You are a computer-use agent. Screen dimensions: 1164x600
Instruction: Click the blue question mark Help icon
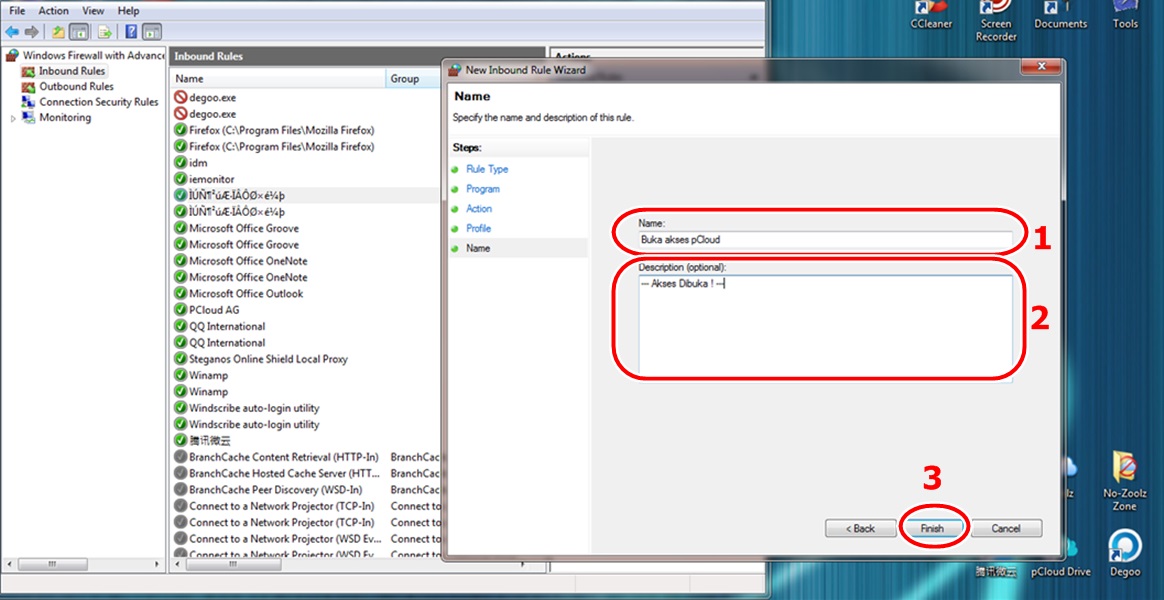click(x=131, y=32)
